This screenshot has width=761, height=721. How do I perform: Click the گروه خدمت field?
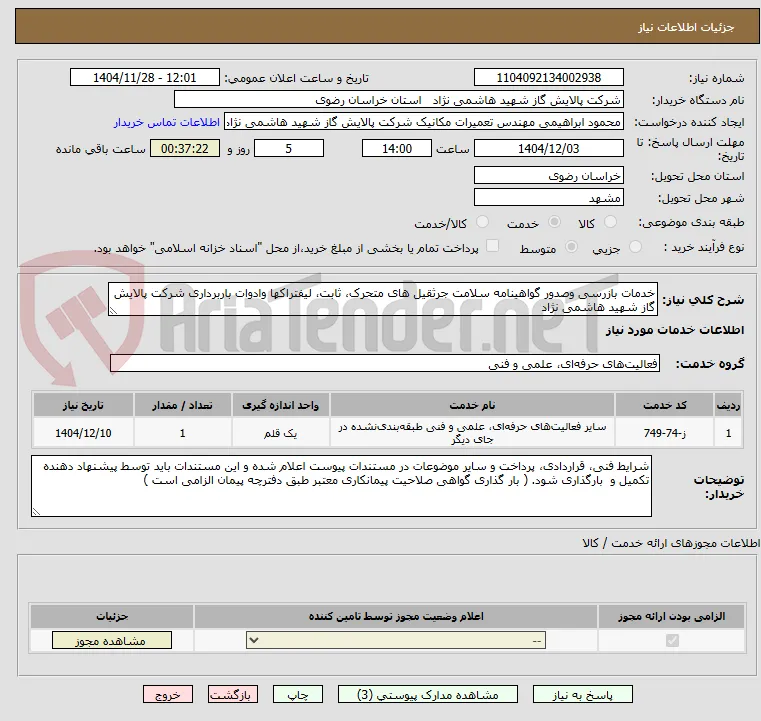(x=385, y=363)
